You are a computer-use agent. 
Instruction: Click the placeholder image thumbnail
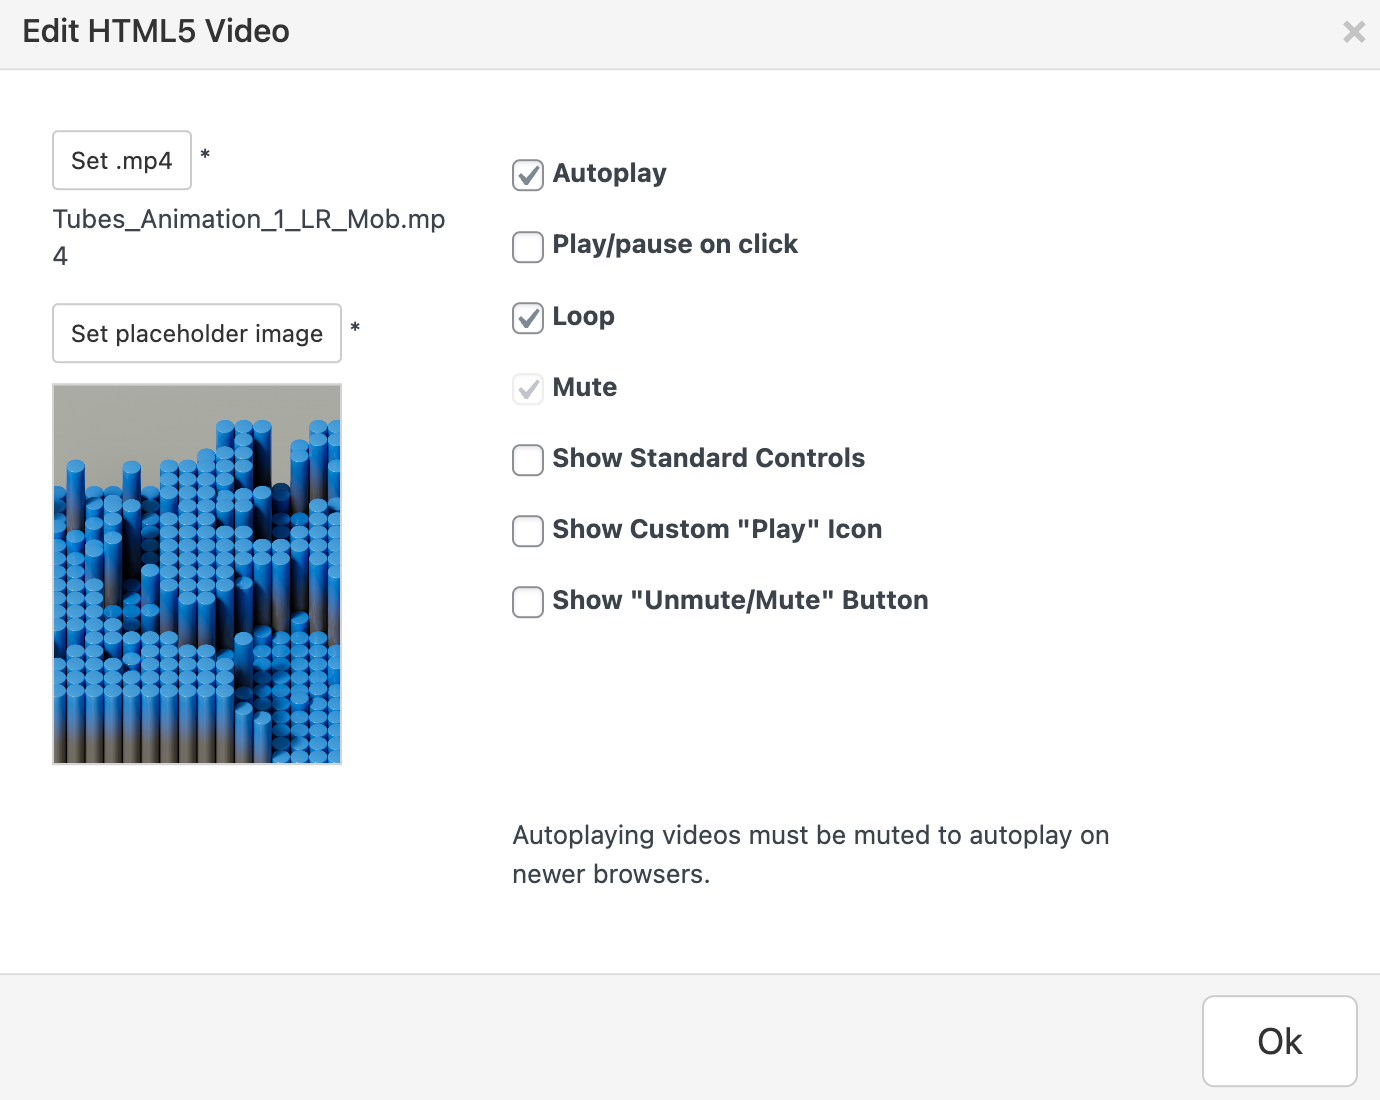[196, 573]
